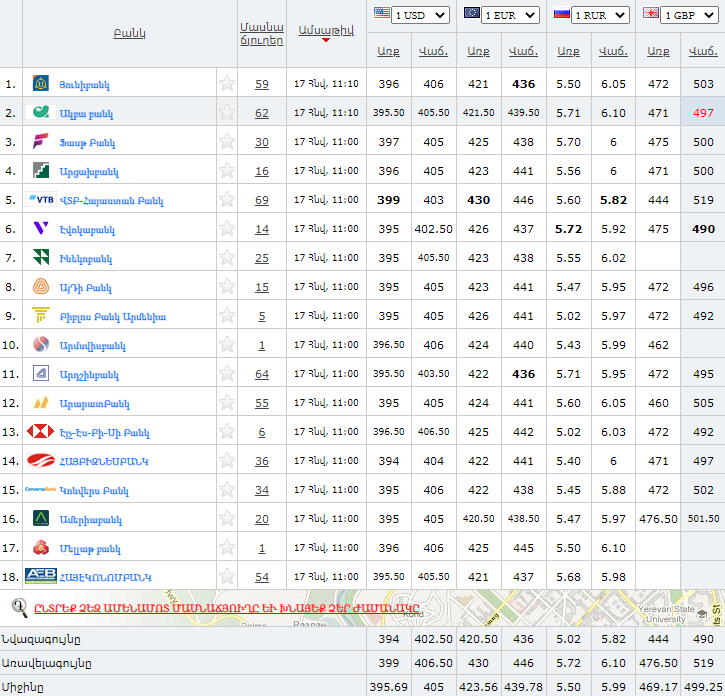
Task: Click the US flag icon beside USD
Action: click(x=381, y=13)
